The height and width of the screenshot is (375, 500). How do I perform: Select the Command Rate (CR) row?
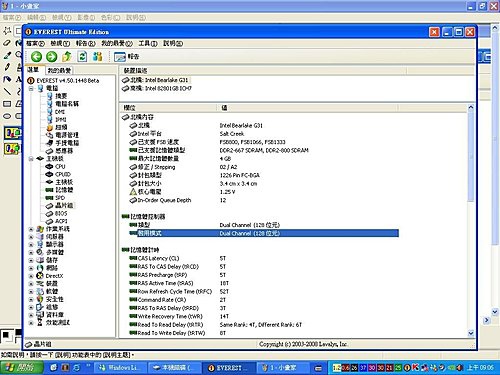[260, 300]
